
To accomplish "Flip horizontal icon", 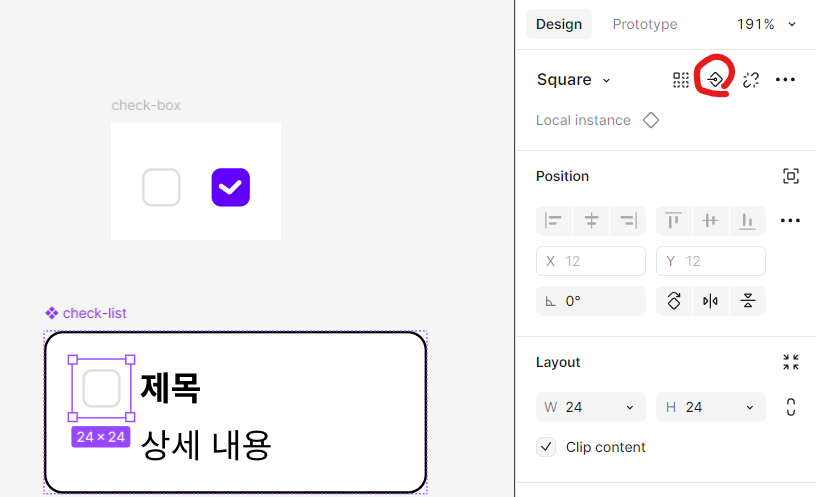I will [710, 301].
